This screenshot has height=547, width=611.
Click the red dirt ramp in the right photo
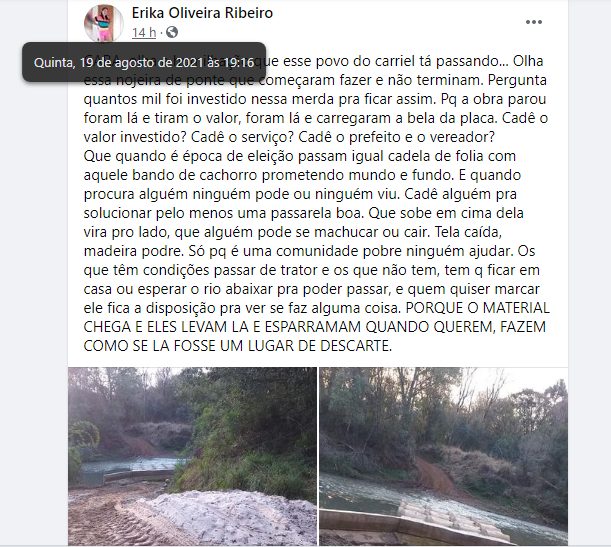point(436,477)
